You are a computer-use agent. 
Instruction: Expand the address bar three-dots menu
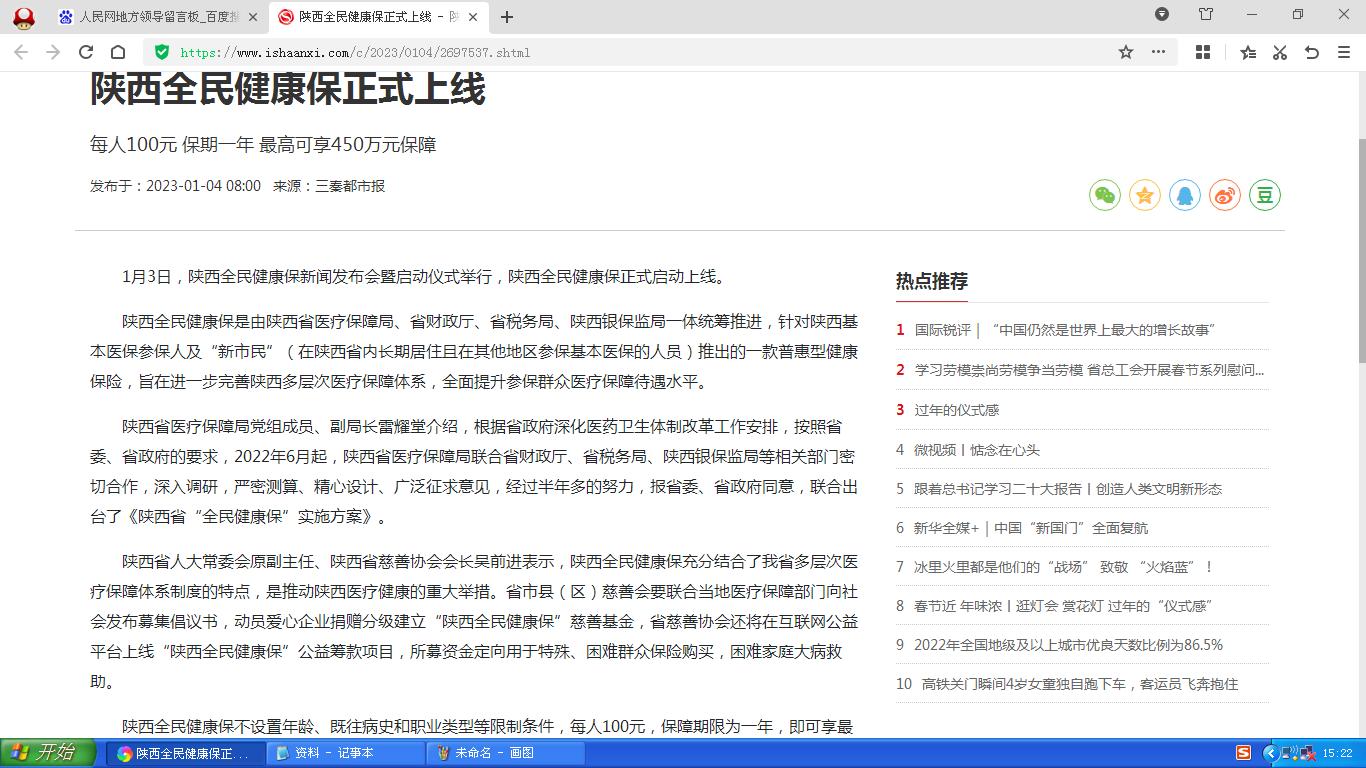[x=1158, y=52]
